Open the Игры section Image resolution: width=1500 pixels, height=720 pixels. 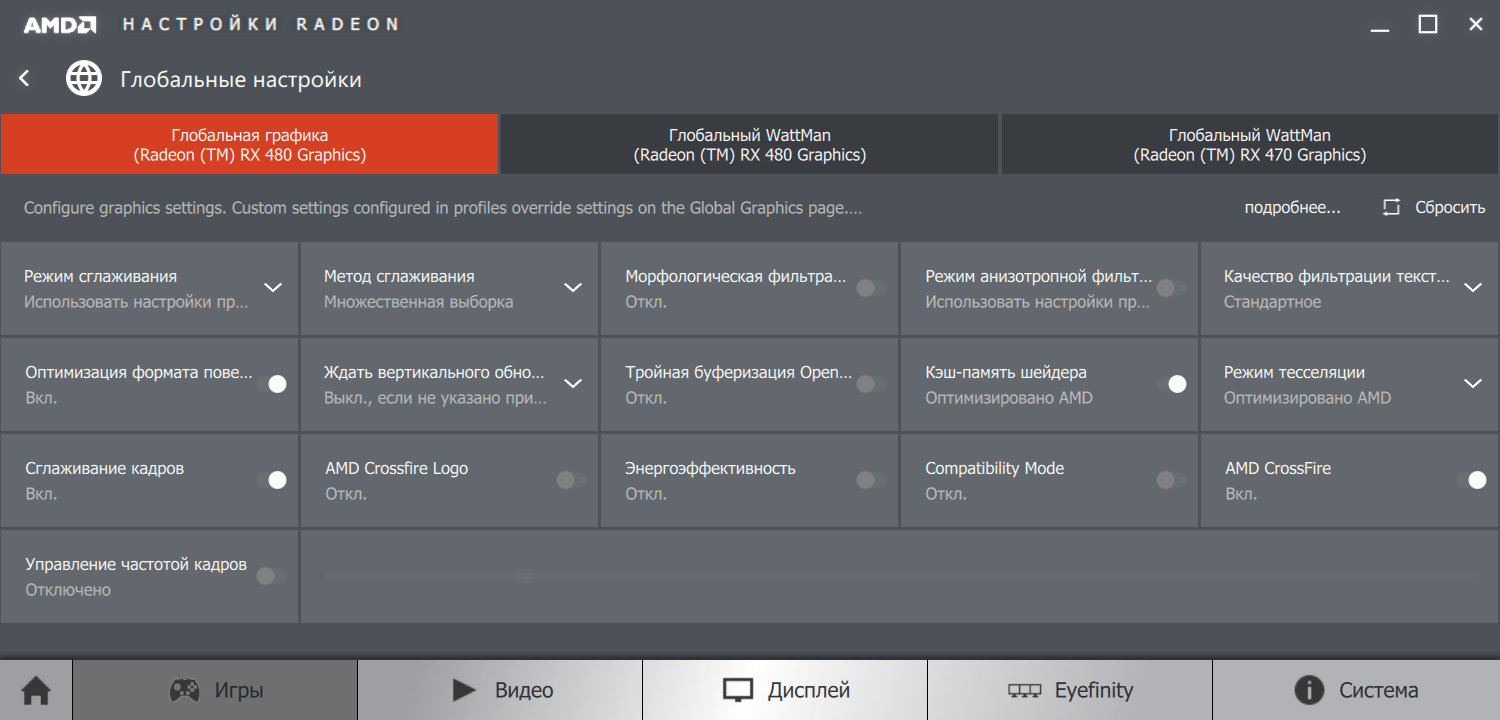click(215, 690)
